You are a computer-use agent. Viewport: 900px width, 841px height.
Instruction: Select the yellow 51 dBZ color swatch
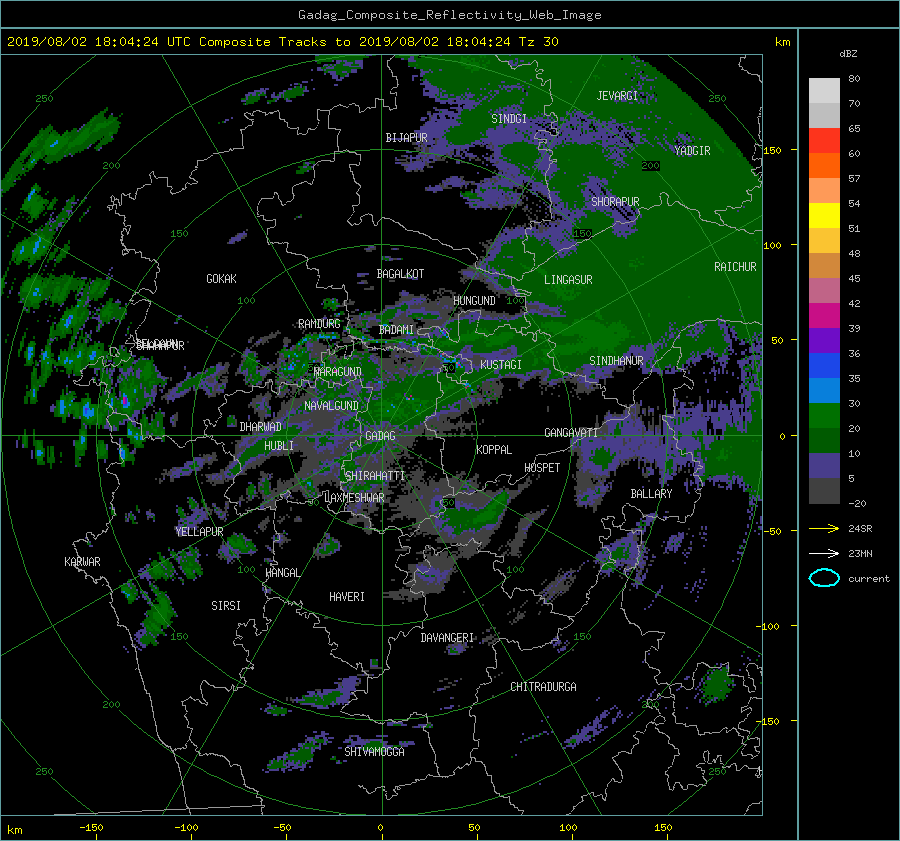point(824,216)
